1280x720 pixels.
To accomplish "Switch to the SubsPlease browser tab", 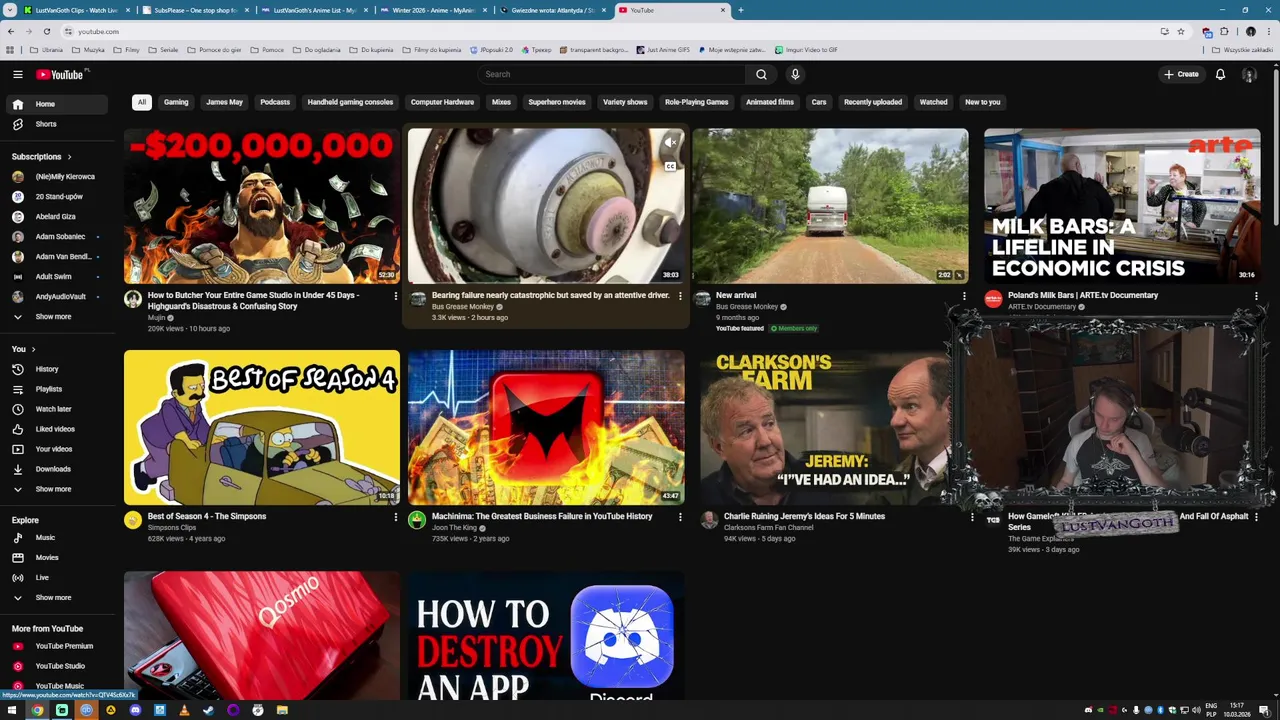I will coord(194,10).
